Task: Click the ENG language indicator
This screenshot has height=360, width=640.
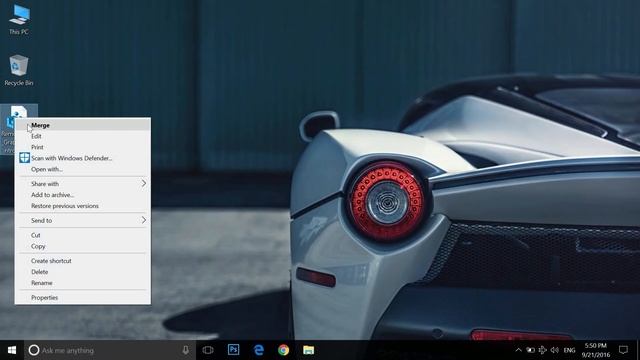Action: click(569, 350)
